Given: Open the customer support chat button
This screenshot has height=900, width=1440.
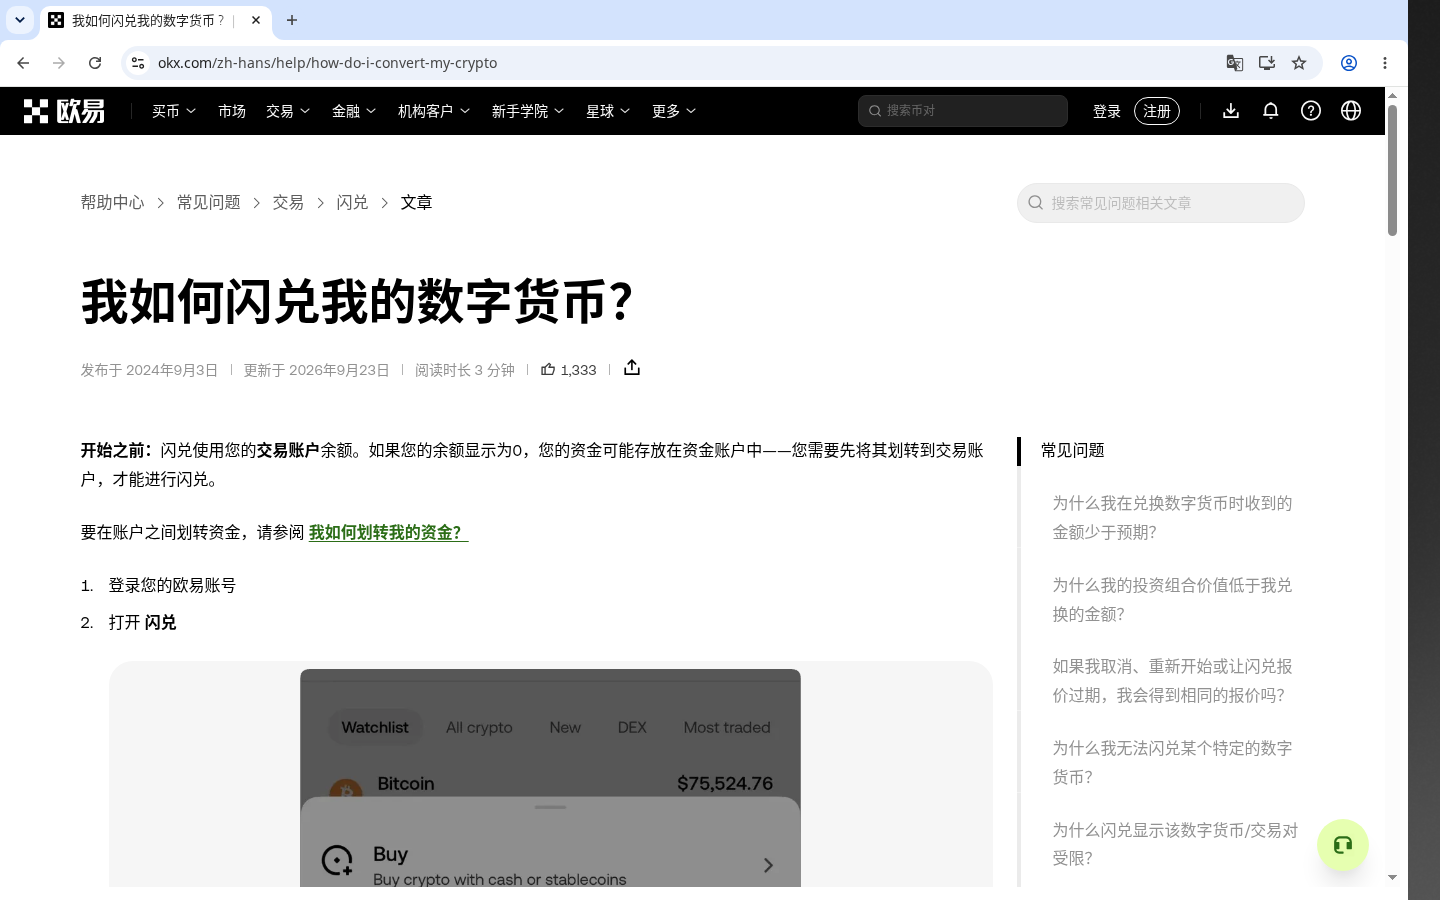Looking at the screenshot, I should coord(1342,845).
